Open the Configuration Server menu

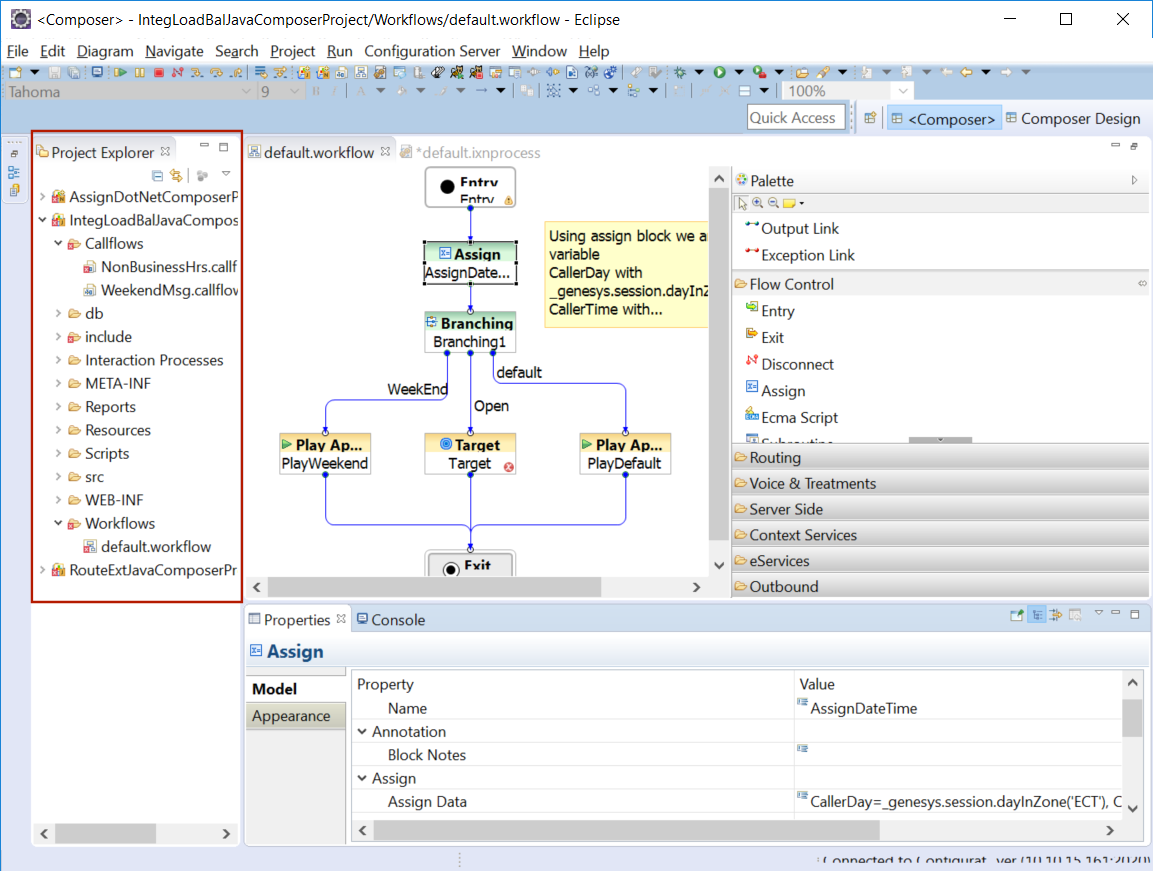coord(432,51)
